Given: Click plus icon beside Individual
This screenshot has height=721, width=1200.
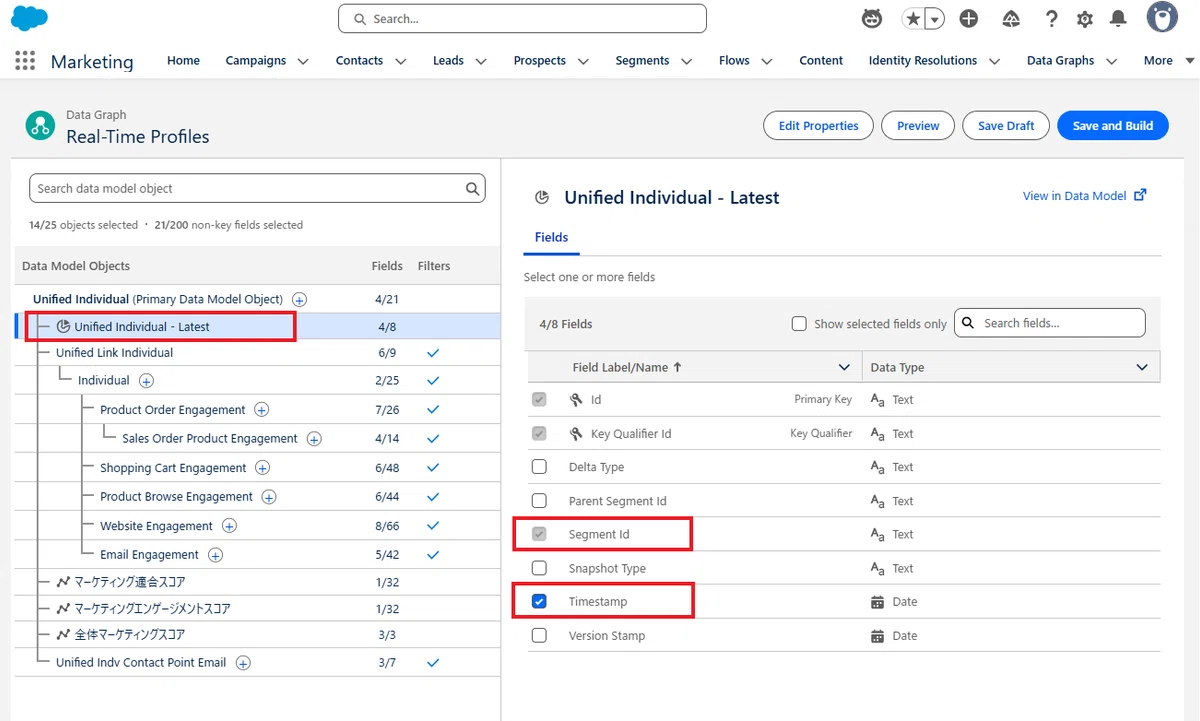Looking at the screenshot, I should [146, 380].
